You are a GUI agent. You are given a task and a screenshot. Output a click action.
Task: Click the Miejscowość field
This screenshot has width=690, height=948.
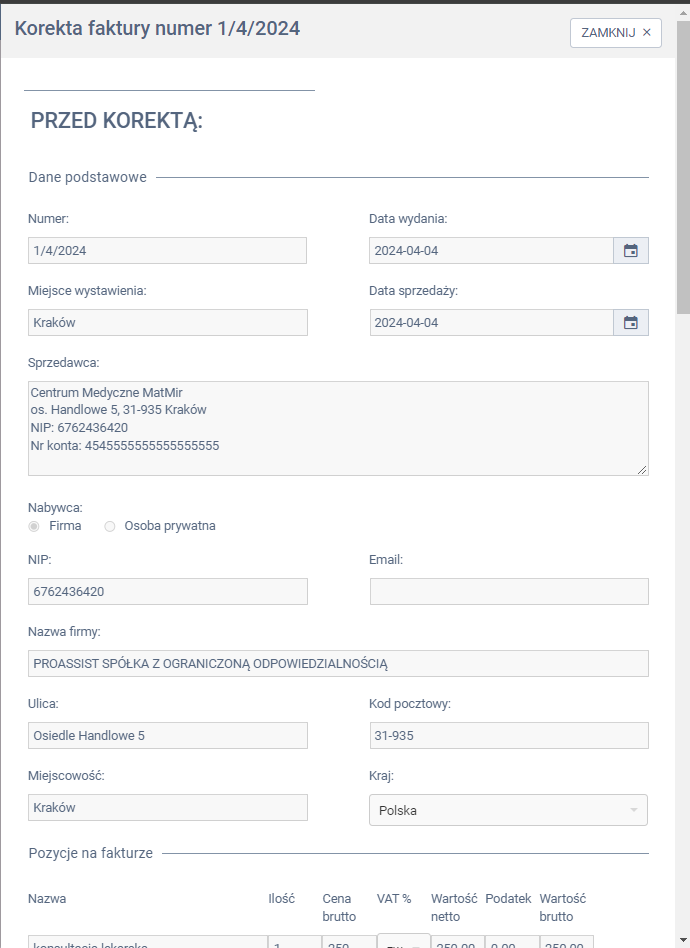167,808
